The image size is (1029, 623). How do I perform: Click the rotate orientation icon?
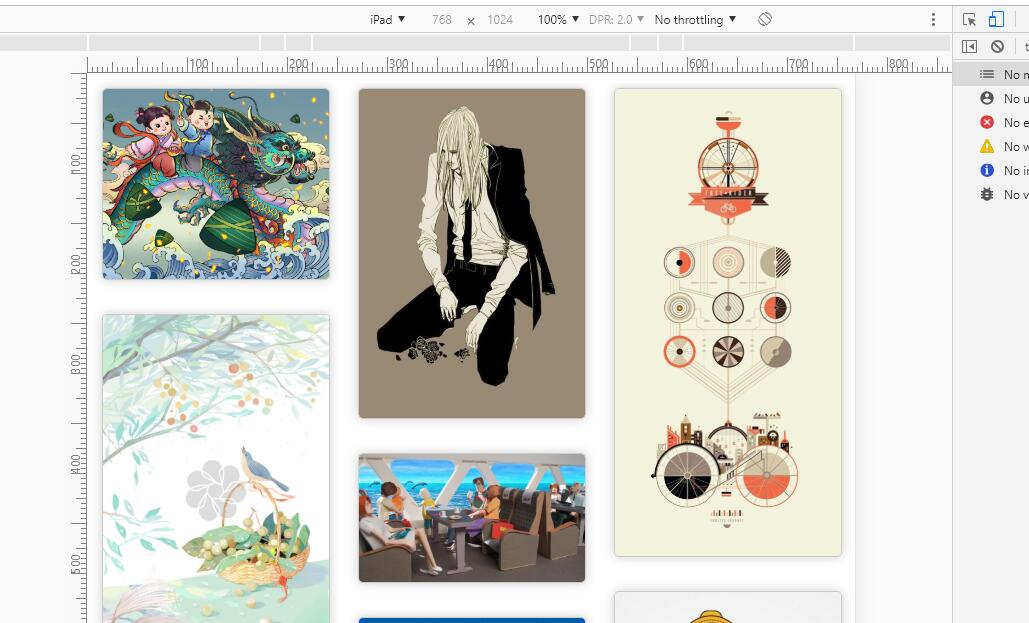(x=765, y=19)
